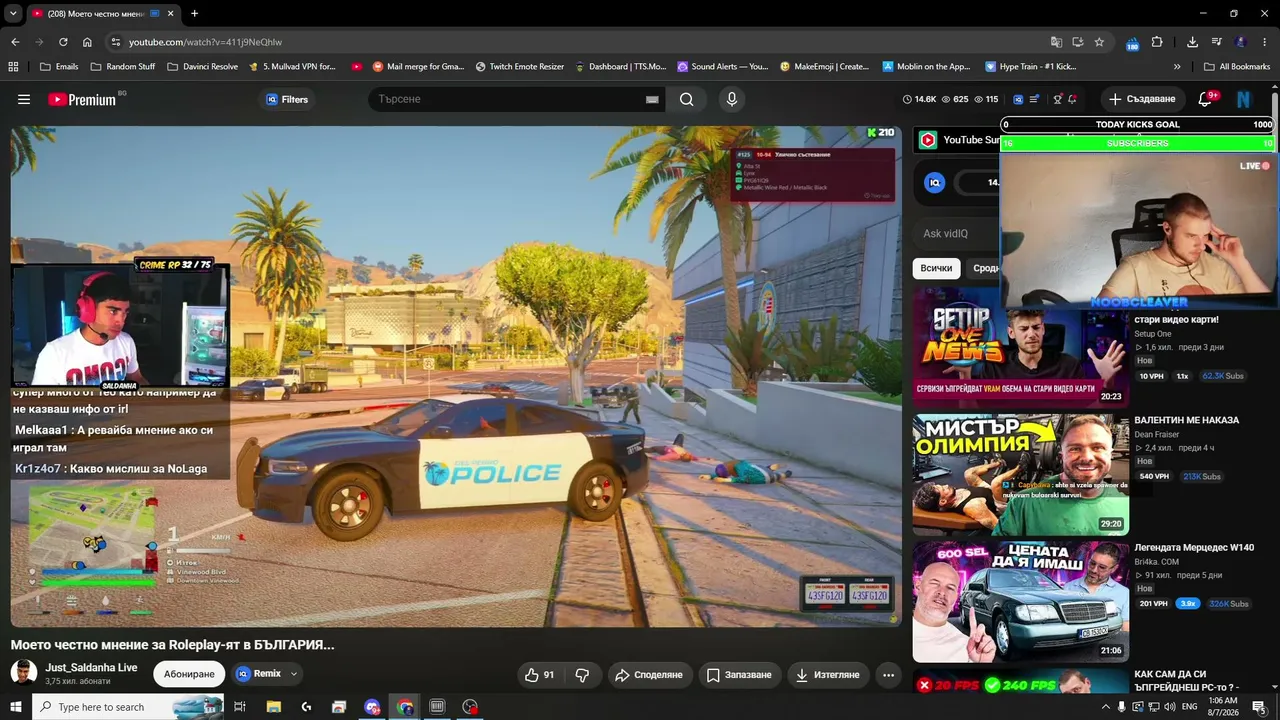The width and height of the screenshot is (1280, 720).
Task: Open the Chrome extensions puzzle icon
Action: 1157,42
